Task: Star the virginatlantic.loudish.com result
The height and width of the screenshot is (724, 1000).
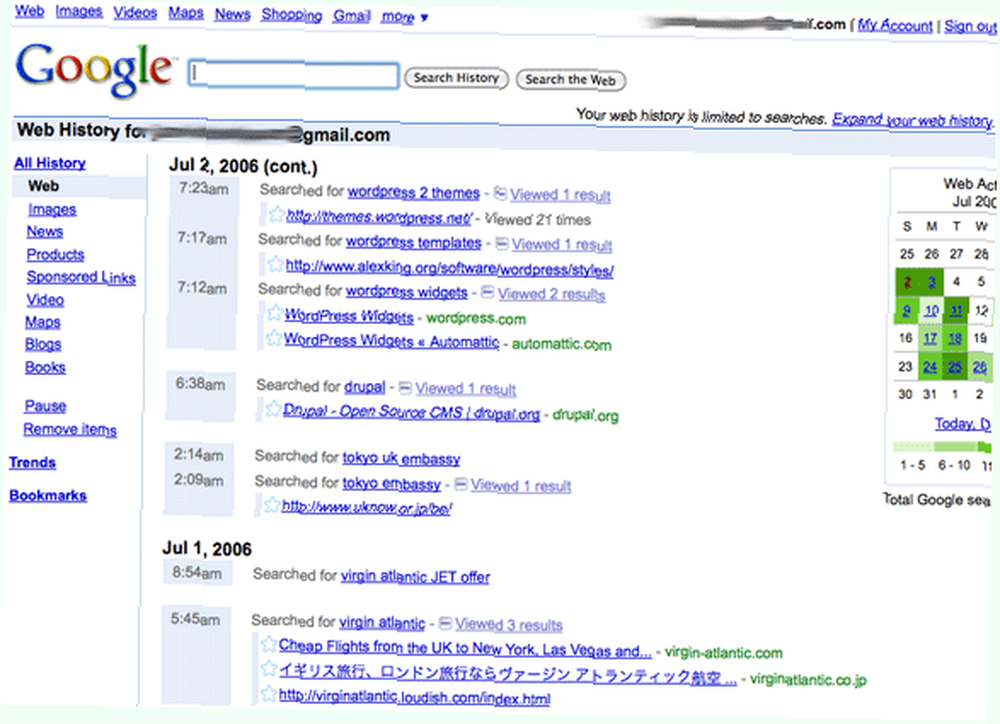Action: (269, 693)
